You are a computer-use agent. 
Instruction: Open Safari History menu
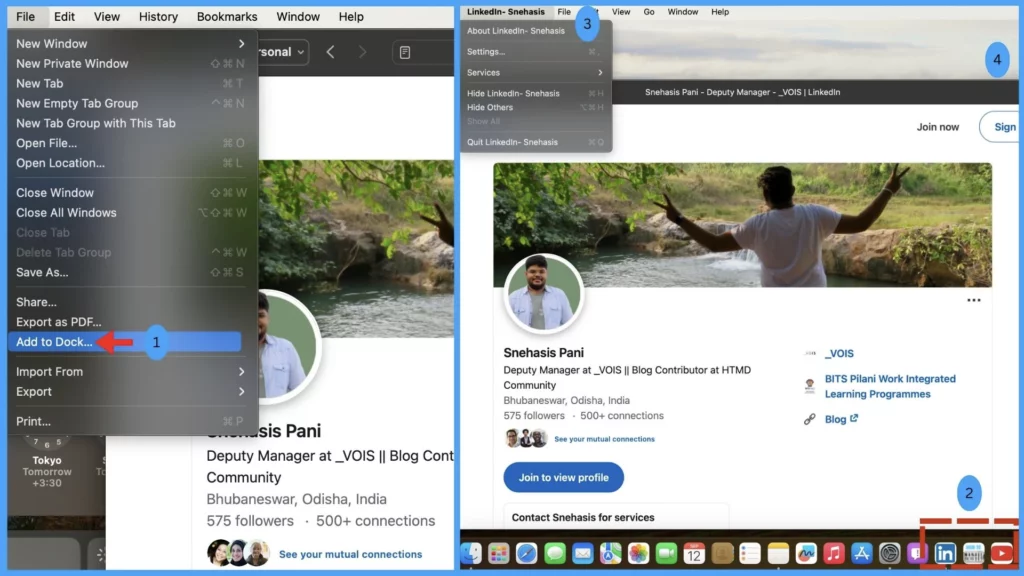click(x=158, y=16)
